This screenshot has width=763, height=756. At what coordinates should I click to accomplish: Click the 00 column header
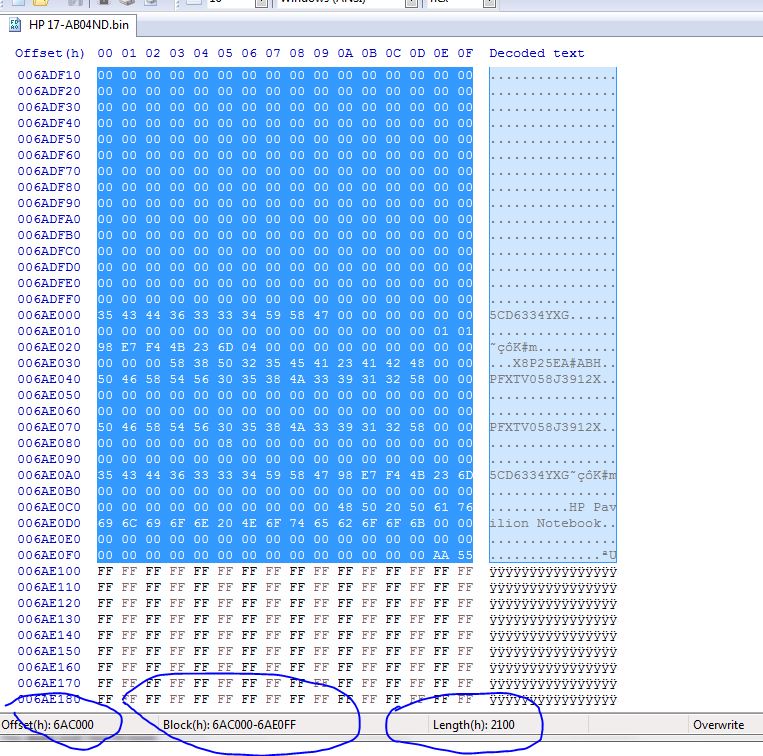105,53
